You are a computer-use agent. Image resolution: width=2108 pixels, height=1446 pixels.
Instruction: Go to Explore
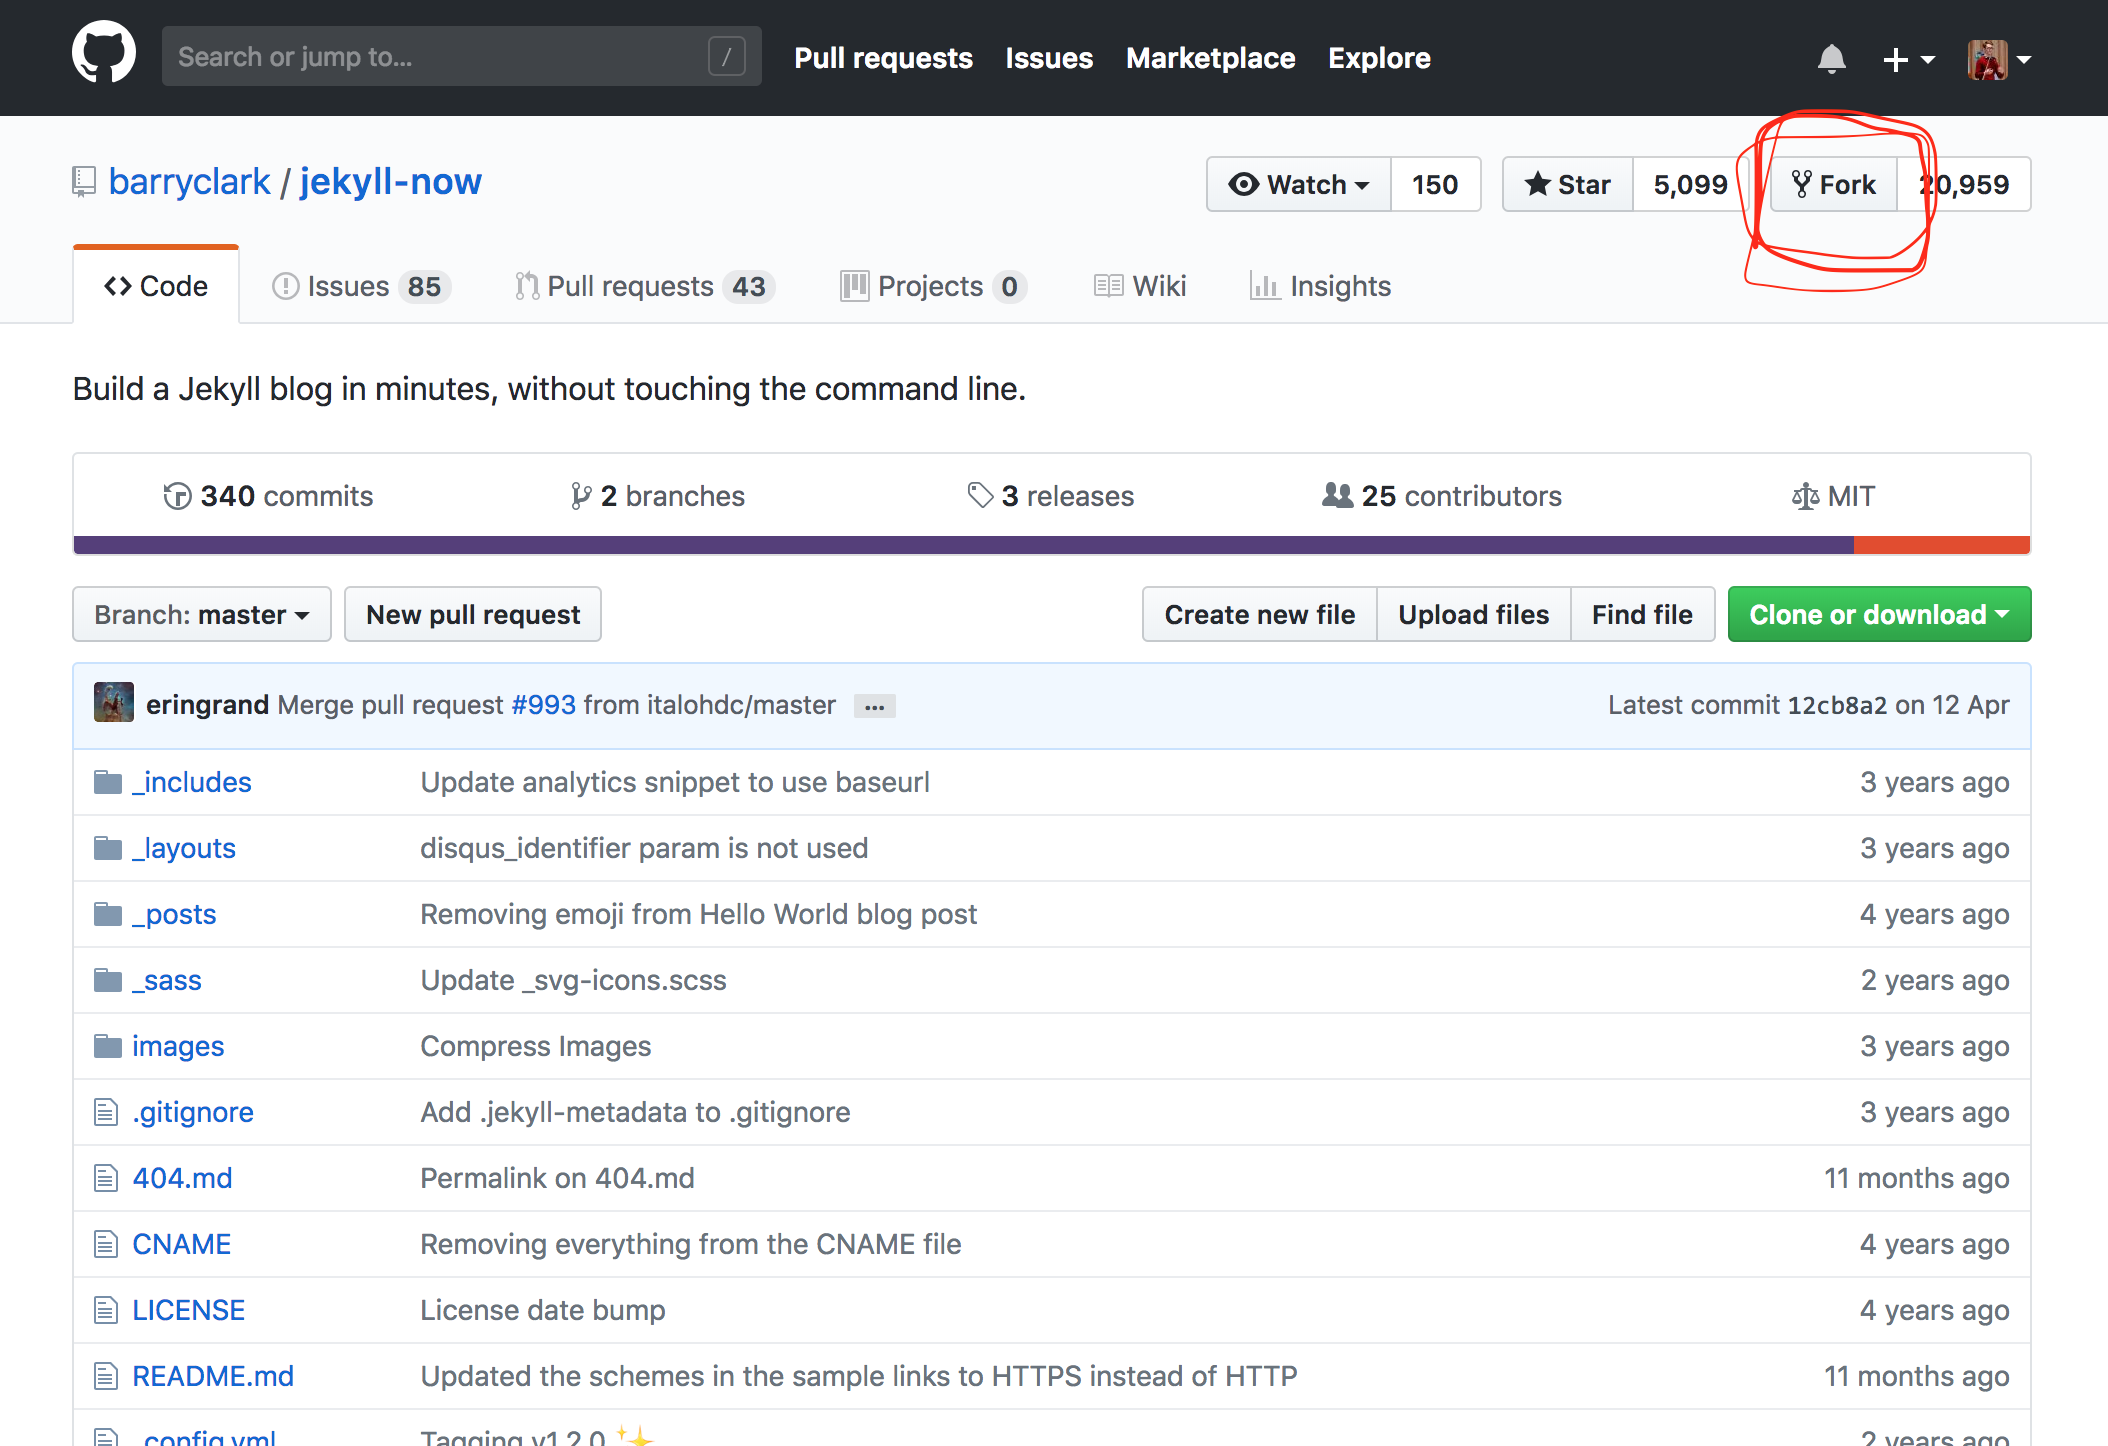pyautogui.click(x=1379, y=58)
